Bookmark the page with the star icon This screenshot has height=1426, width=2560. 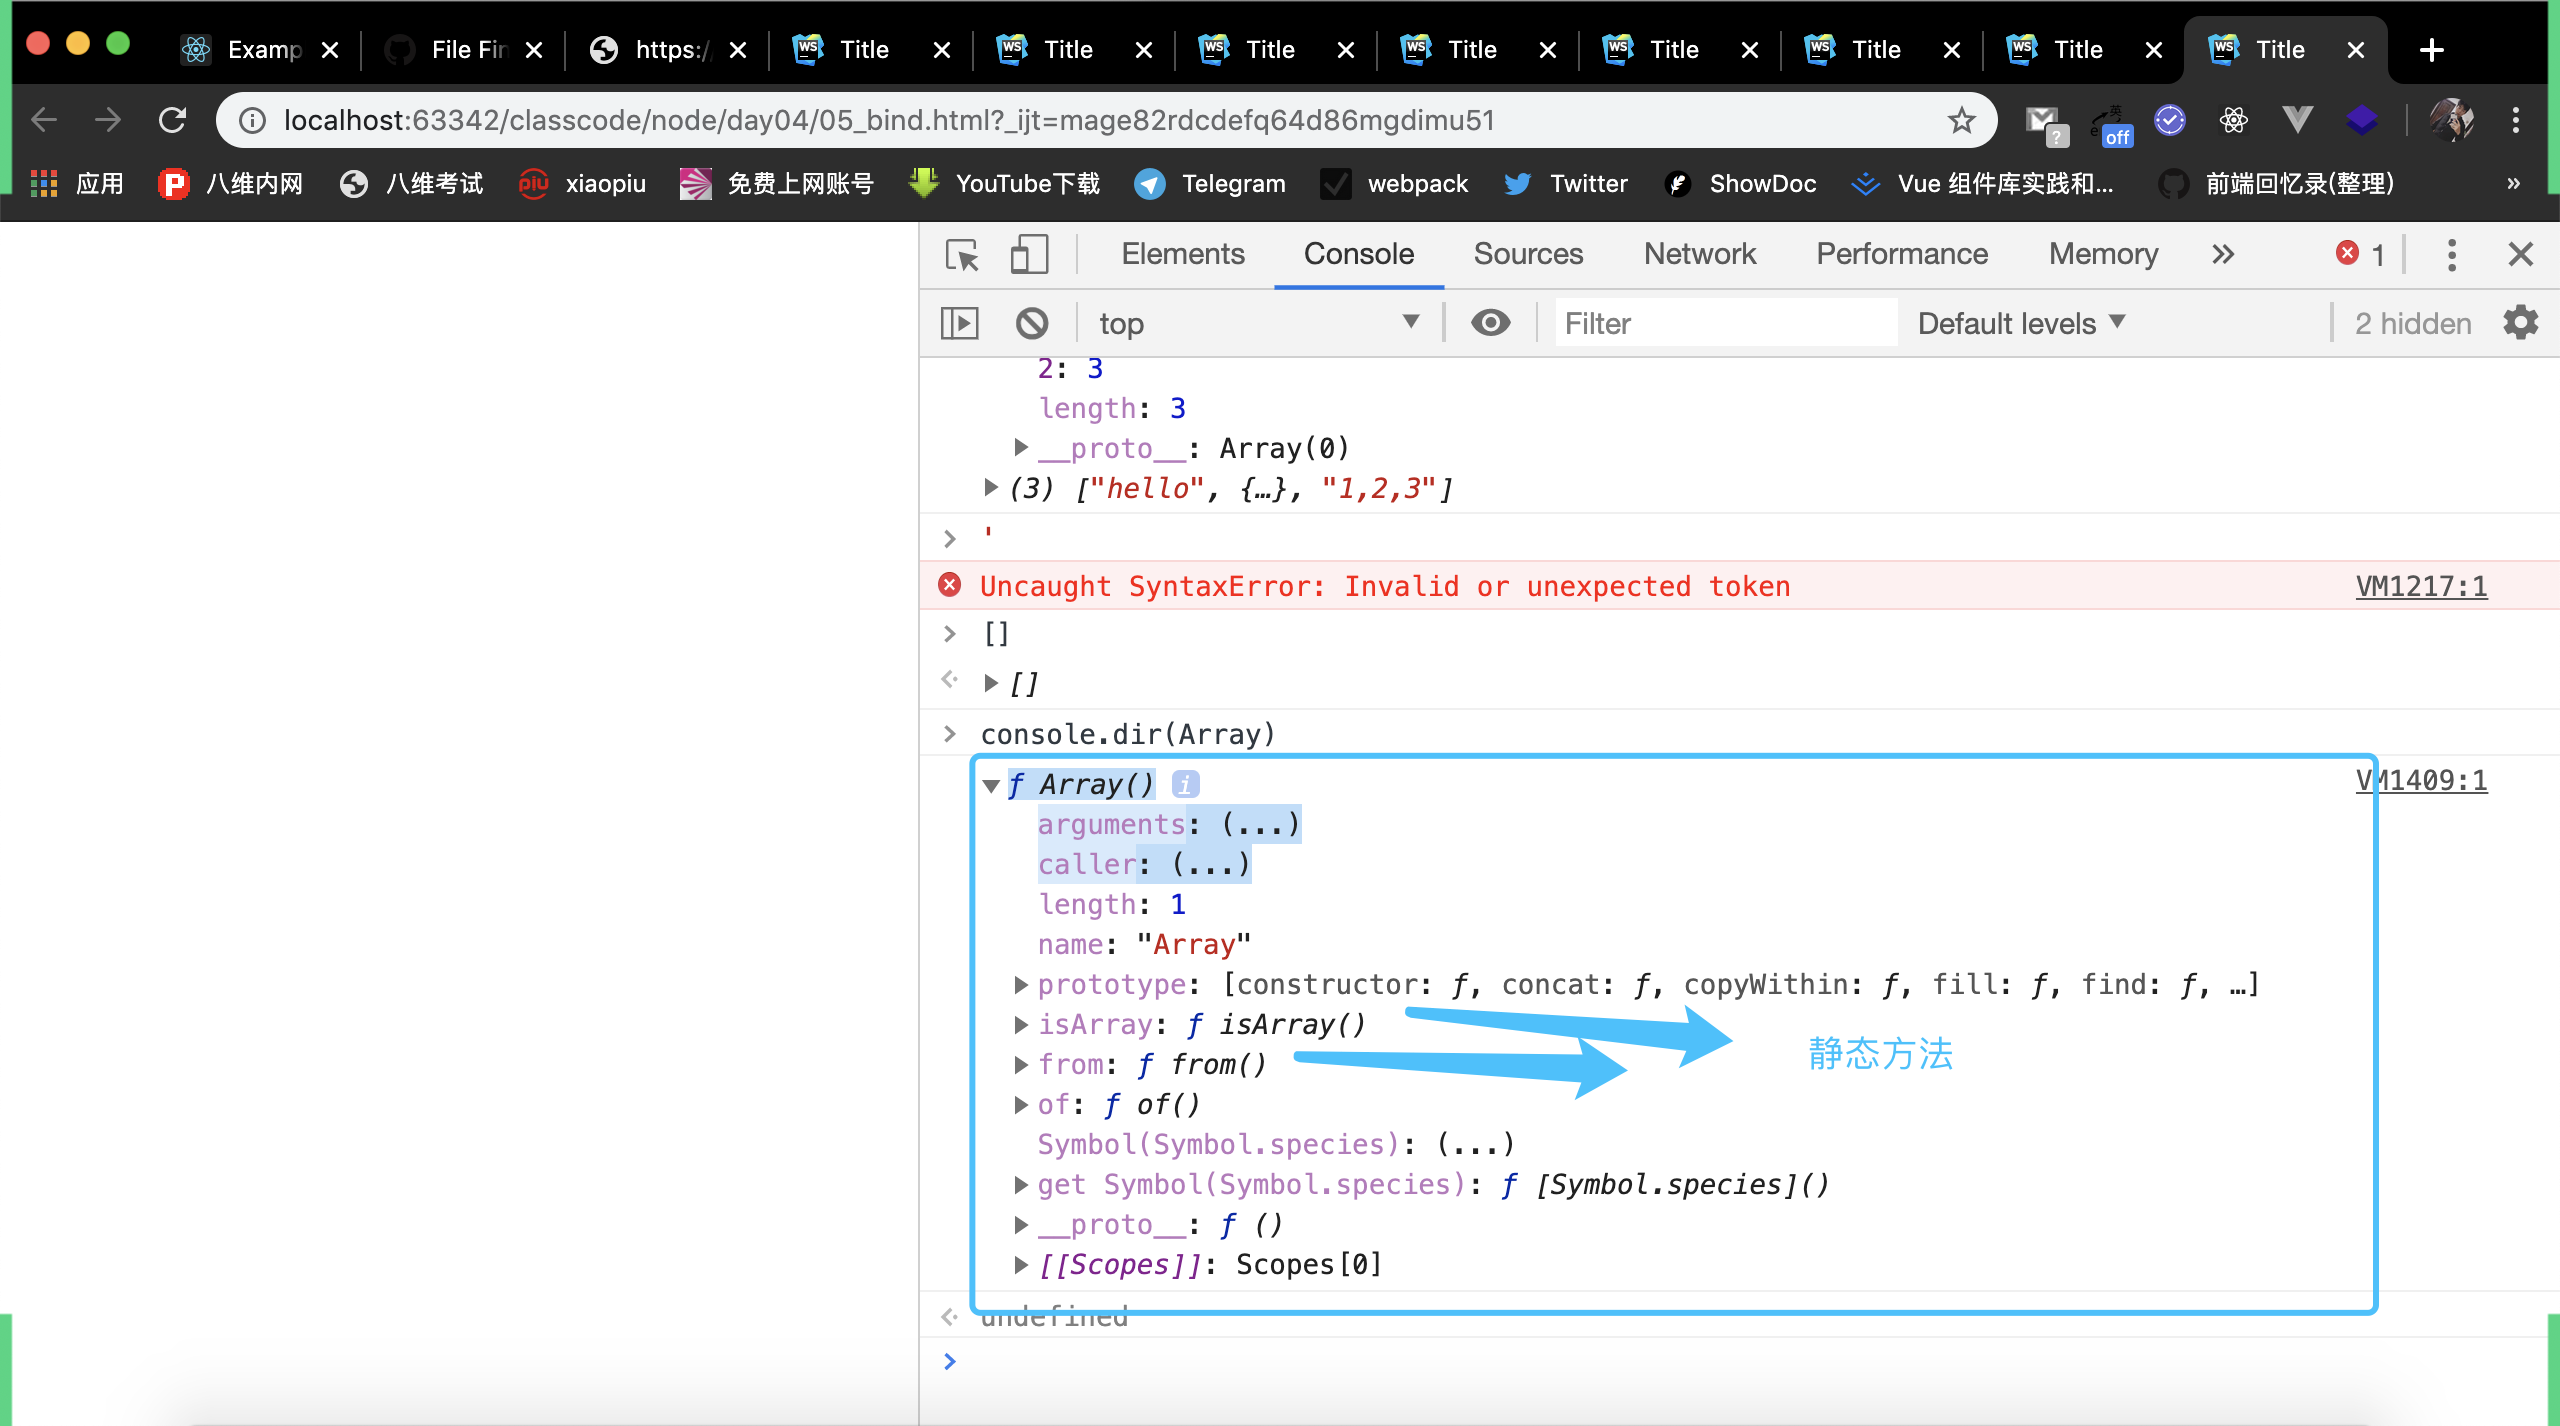1962,119
